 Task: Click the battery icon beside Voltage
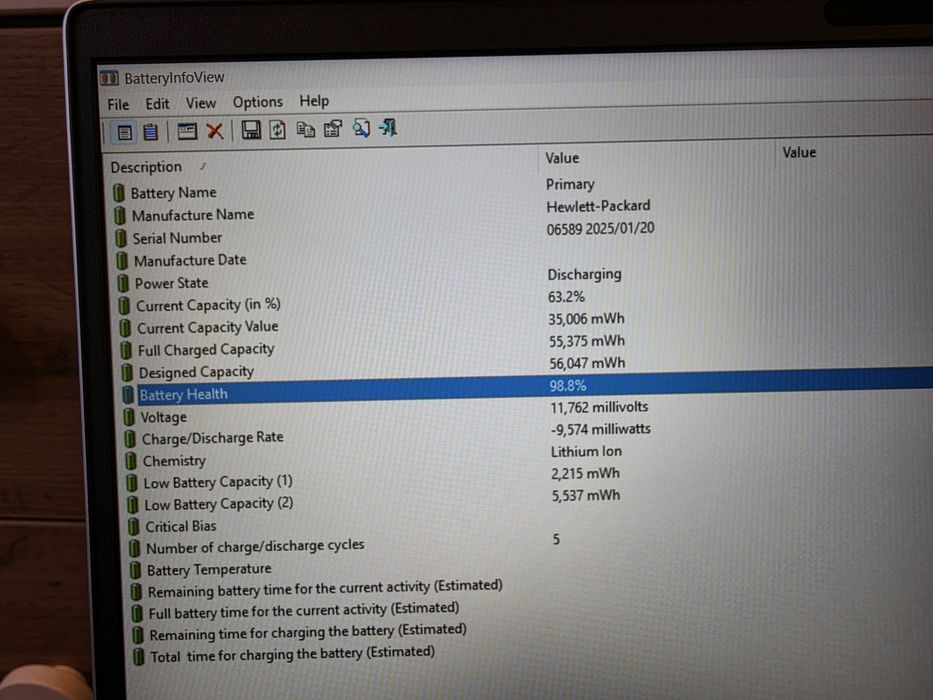(x=129, y=417)
